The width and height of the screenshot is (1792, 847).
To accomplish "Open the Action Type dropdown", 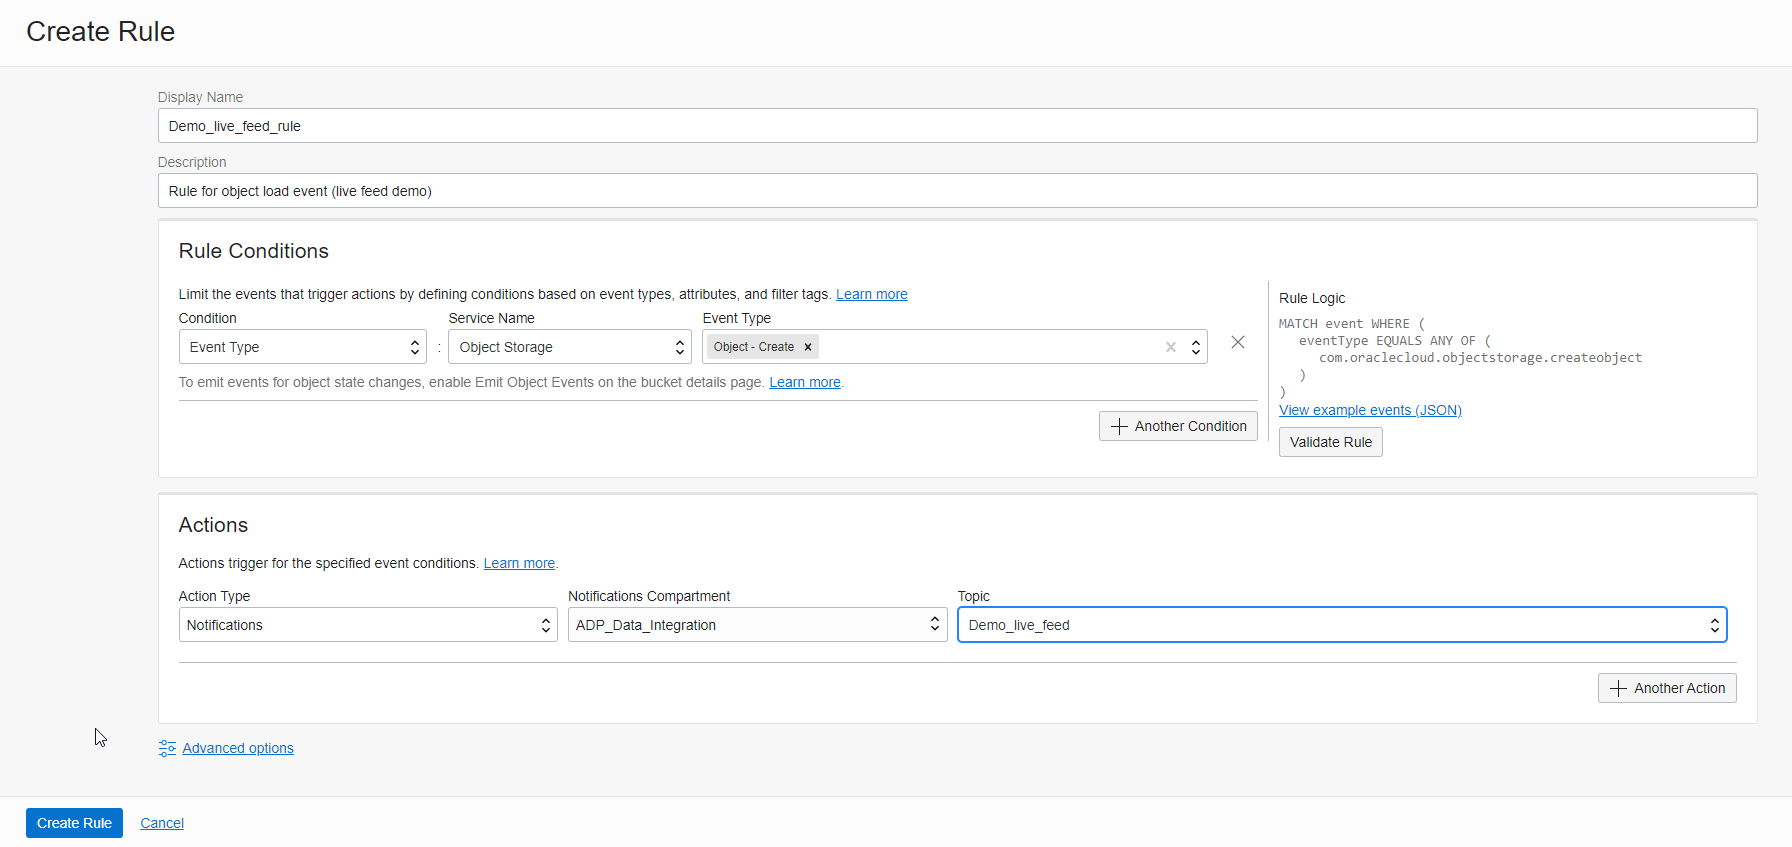I will point(367,625).
